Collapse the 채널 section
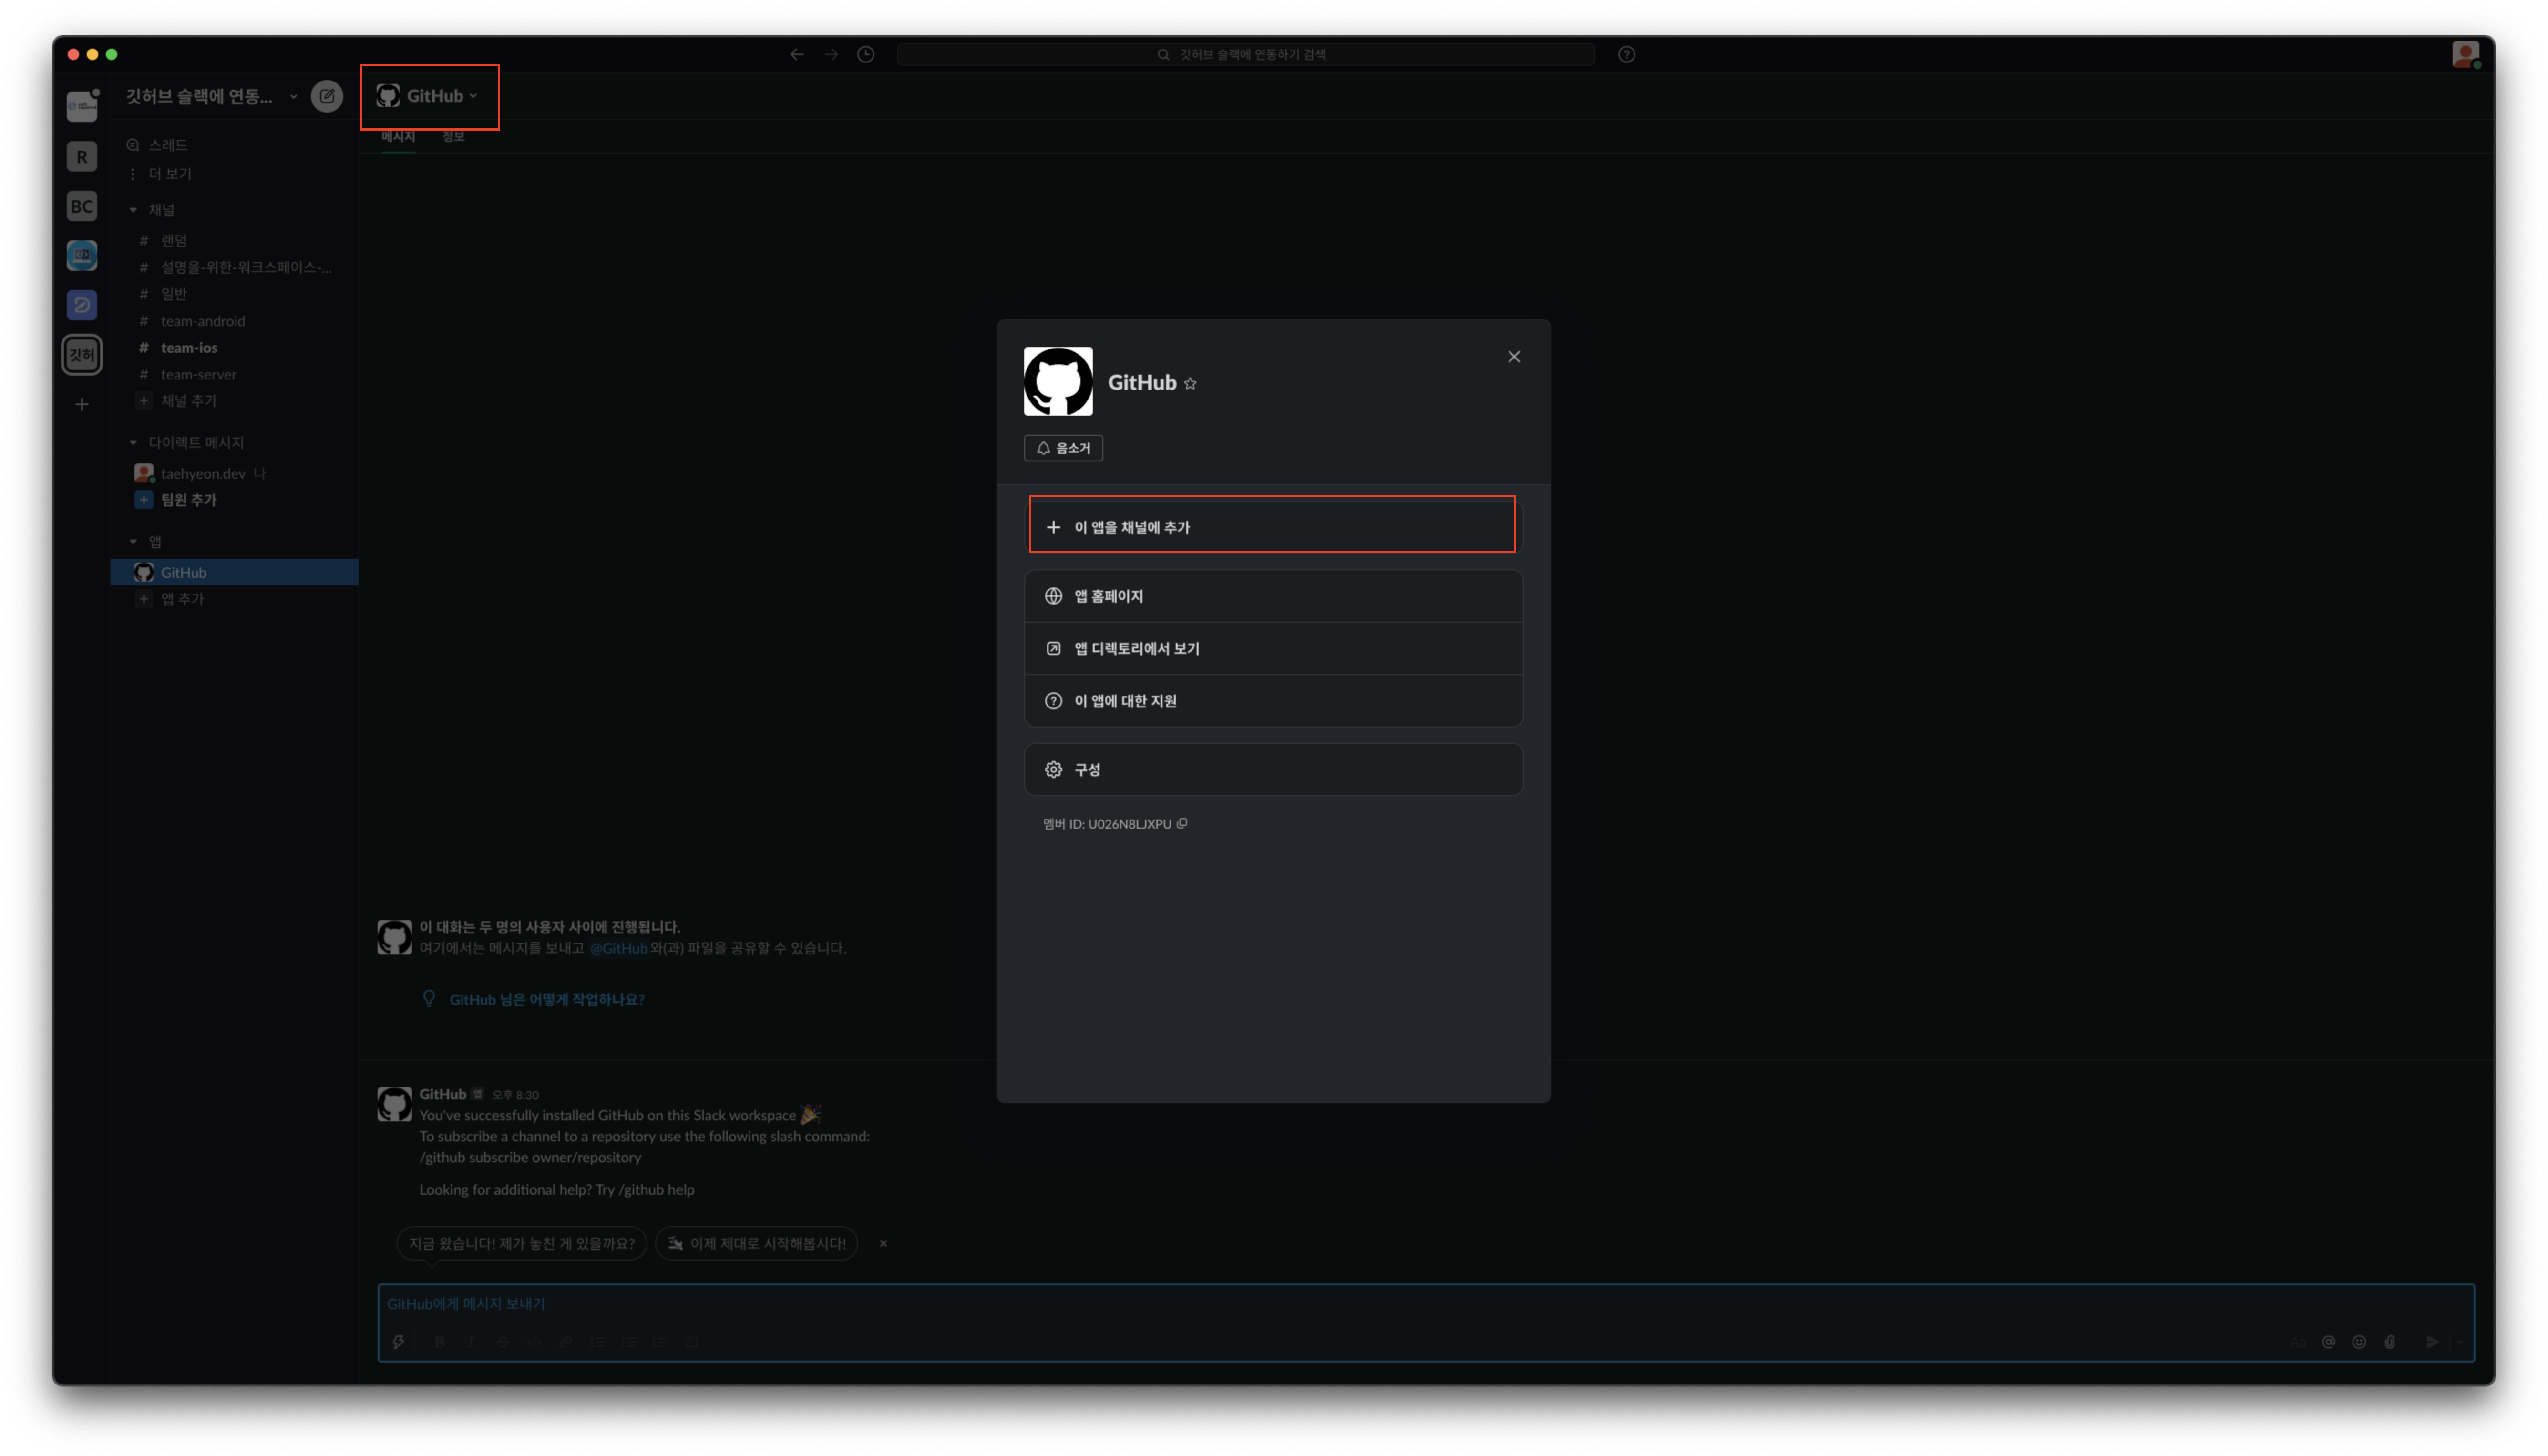 pos(133,210)
